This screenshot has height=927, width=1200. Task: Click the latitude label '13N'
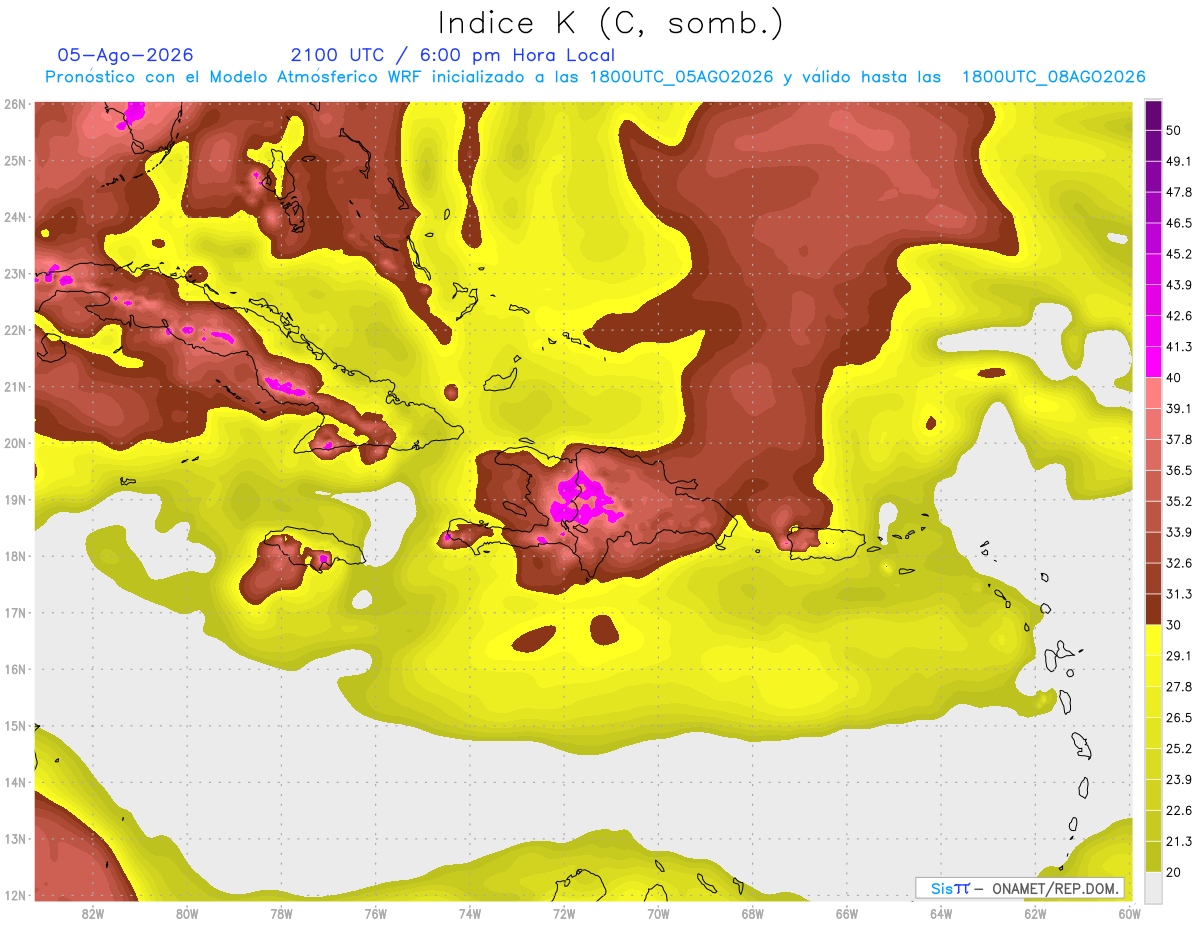(x=15, y=839)
